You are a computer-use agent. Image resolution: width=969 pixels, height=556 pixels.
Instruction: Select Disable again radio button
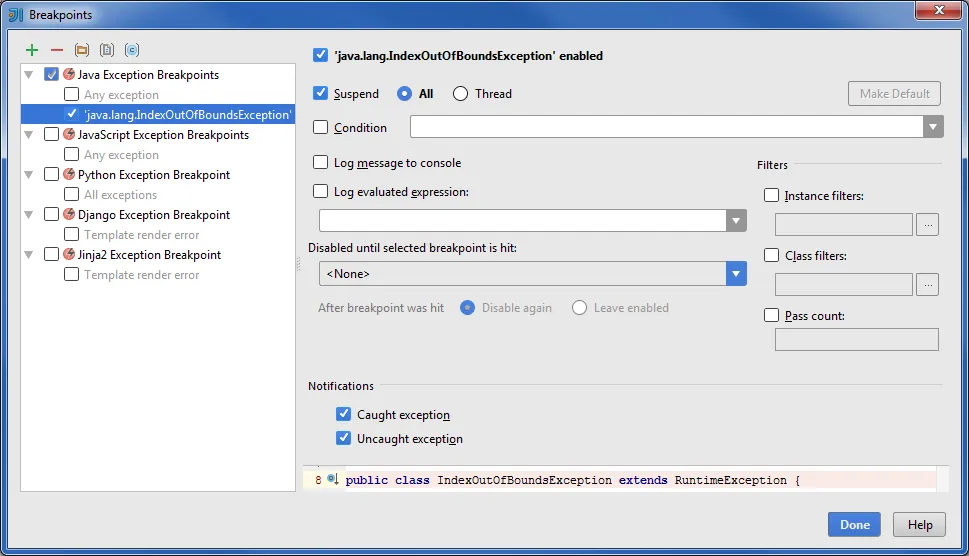[x=467, y=308]
